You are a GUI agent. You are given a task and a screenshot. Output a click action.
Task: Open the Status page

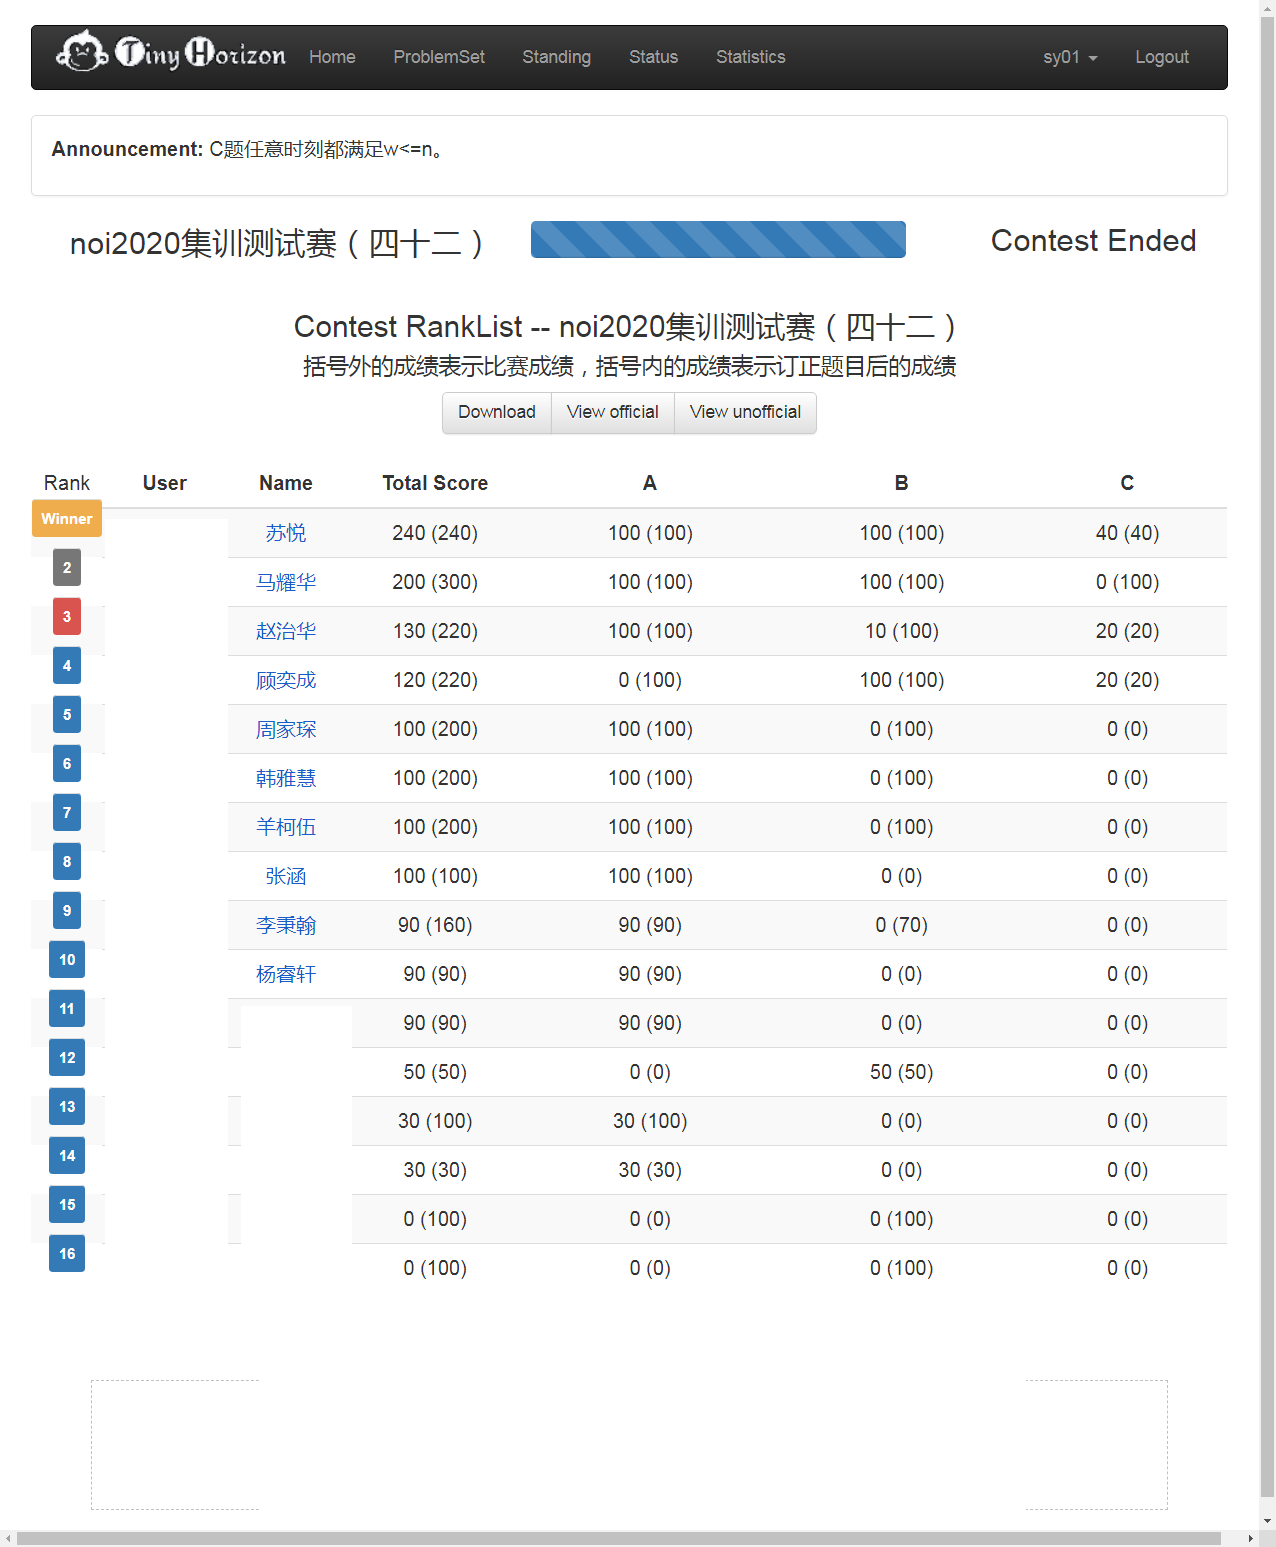click(x=653, y=57)
